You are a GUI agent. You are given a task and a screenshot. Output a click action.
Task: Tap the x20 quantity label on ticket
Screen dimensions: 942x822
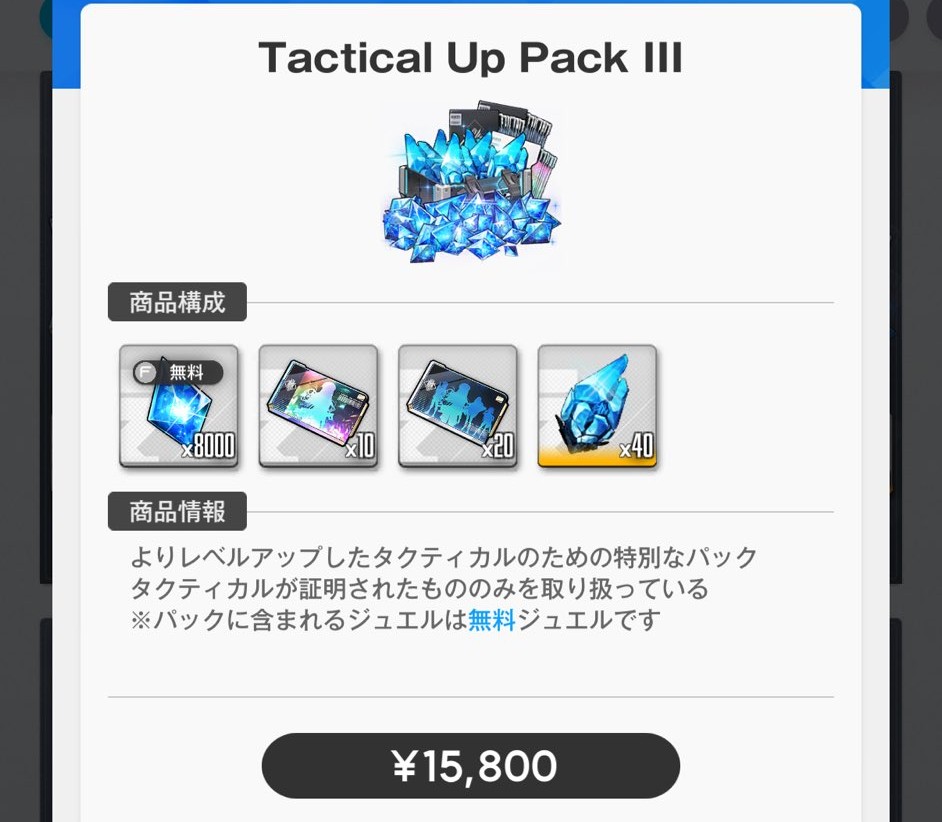[498, 445]
